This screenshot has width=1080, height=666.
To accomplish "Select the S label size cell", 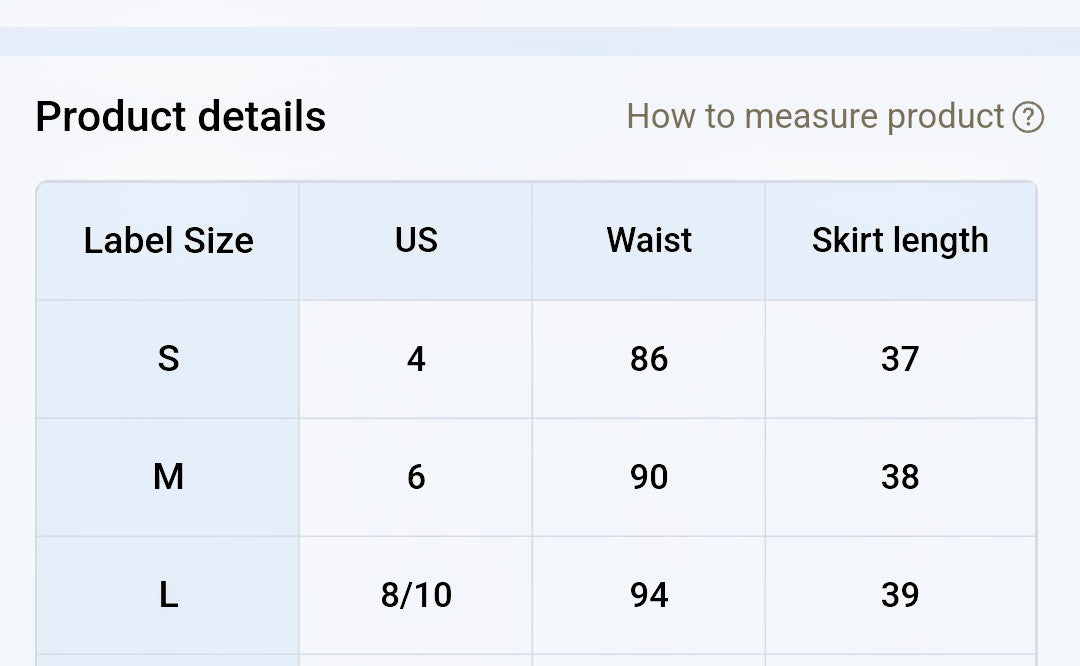I will pos(168,360).
